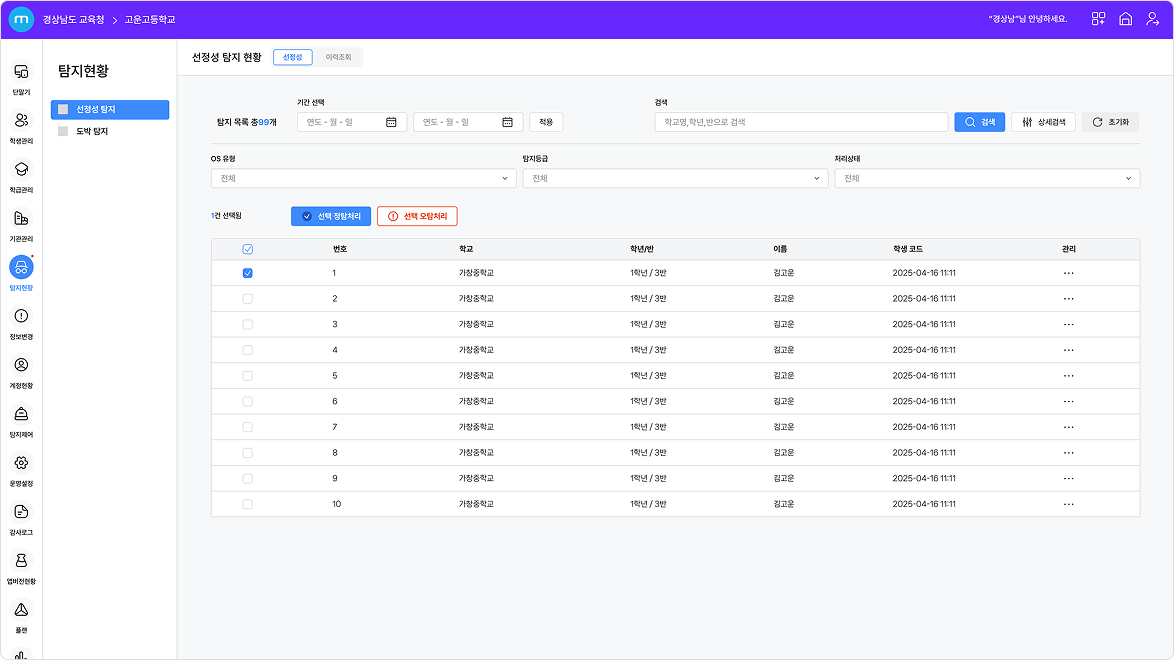
Task: Select the 정보변경 sidebar icon
Action: point(21,318)
